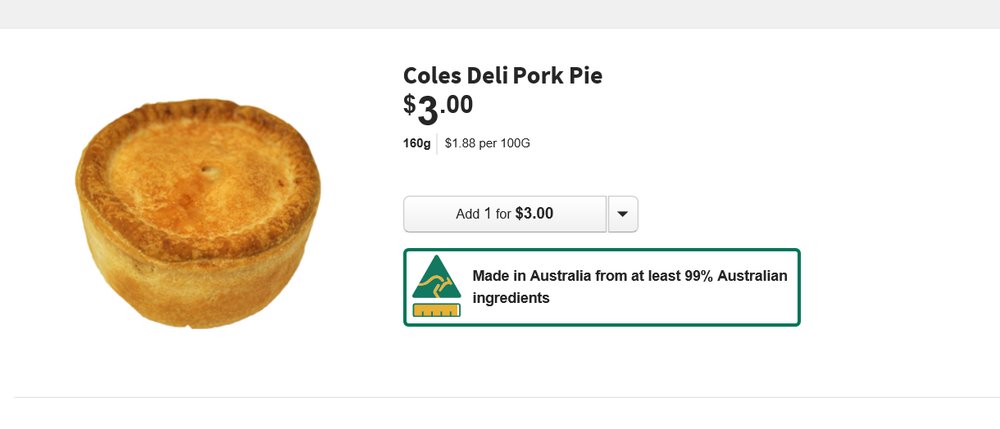Click the cents portion of the price
This screenshot has height=429, width=1000.
460,102
